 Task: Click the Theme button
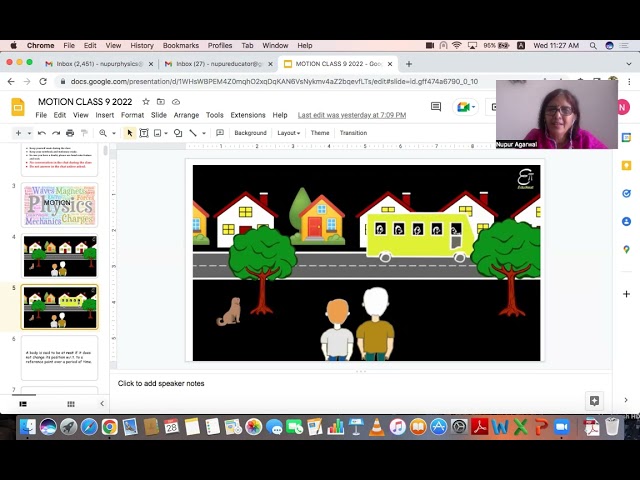click(320, 133)
